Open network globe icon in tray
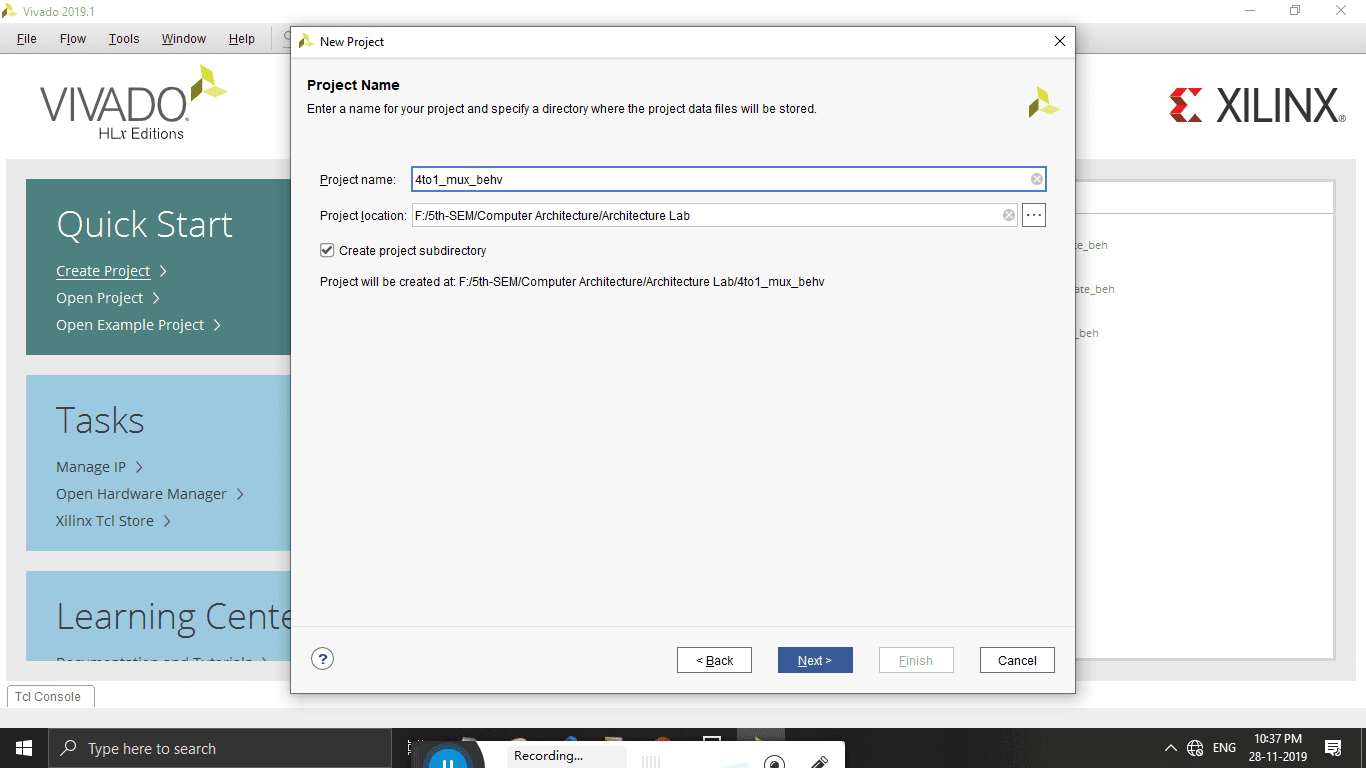 (1195, 748)
